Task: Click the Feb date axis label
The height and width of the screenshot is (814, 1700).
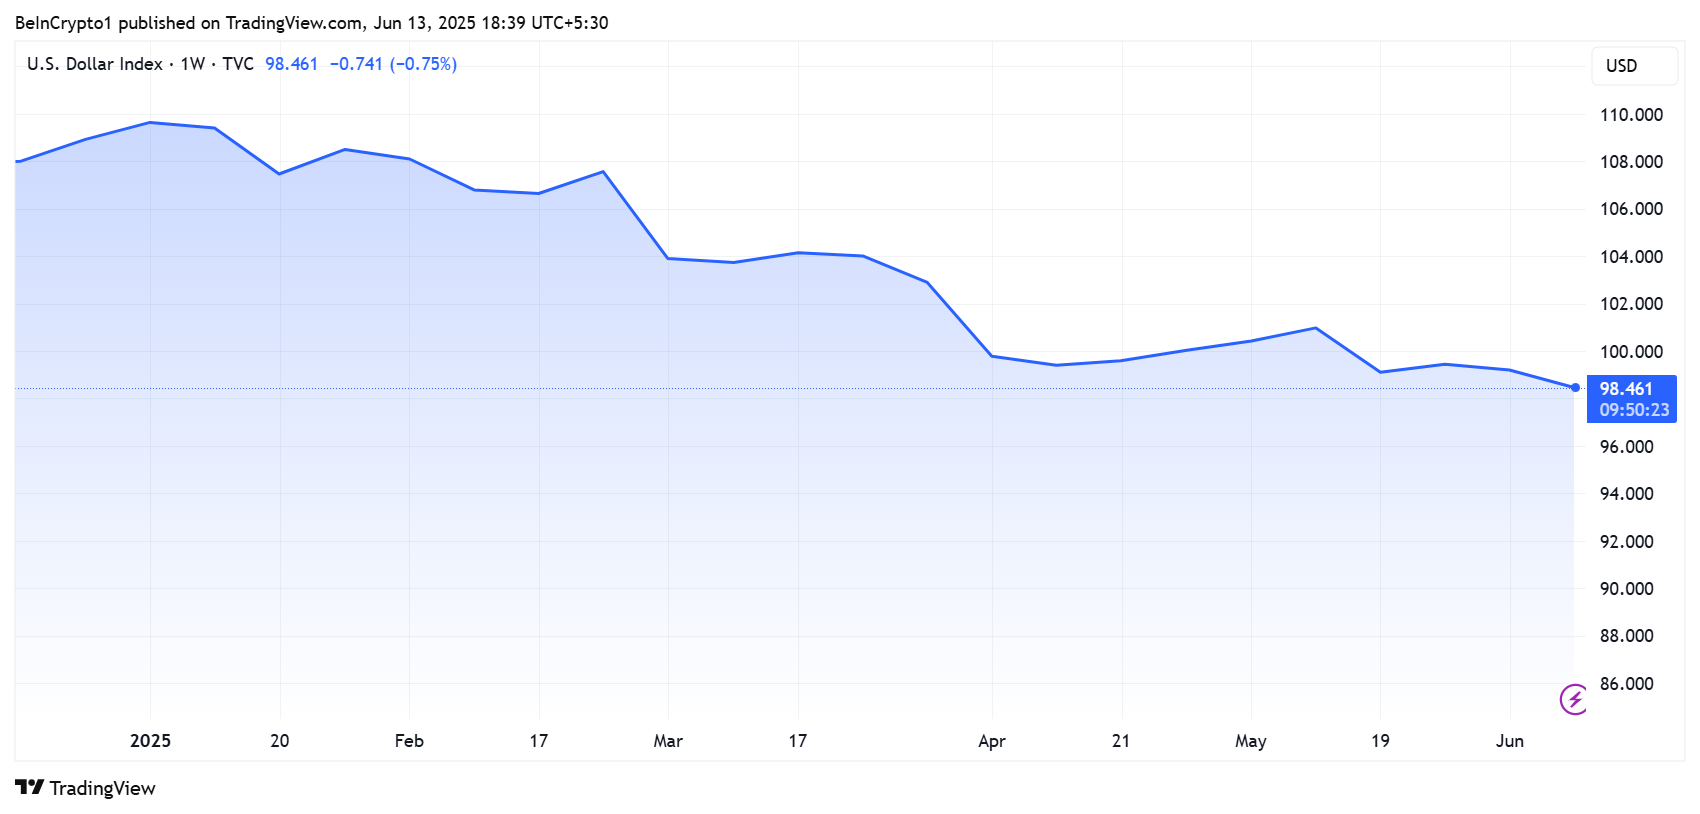Action: click(409, 741)
